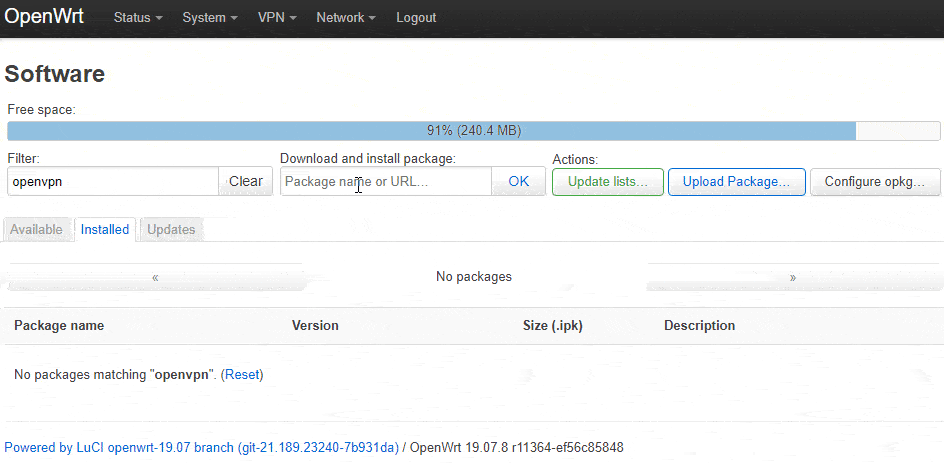Open the Updates tab
944x463 pixels.
point(171,229)
